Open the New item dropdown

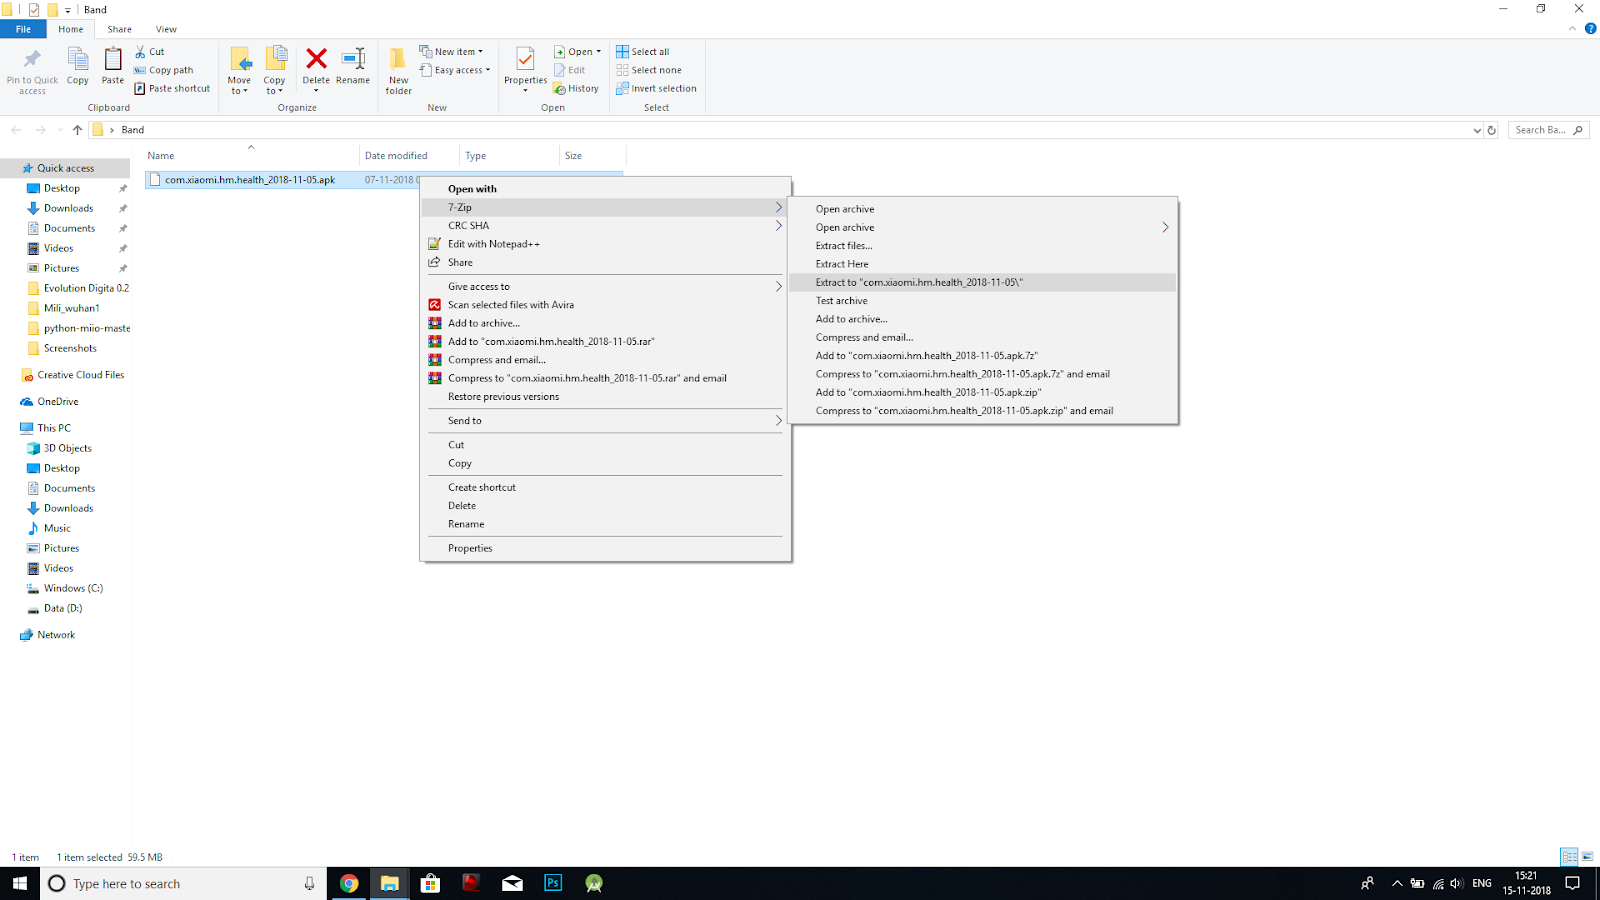pyautogui.click(x=451, y=52)
